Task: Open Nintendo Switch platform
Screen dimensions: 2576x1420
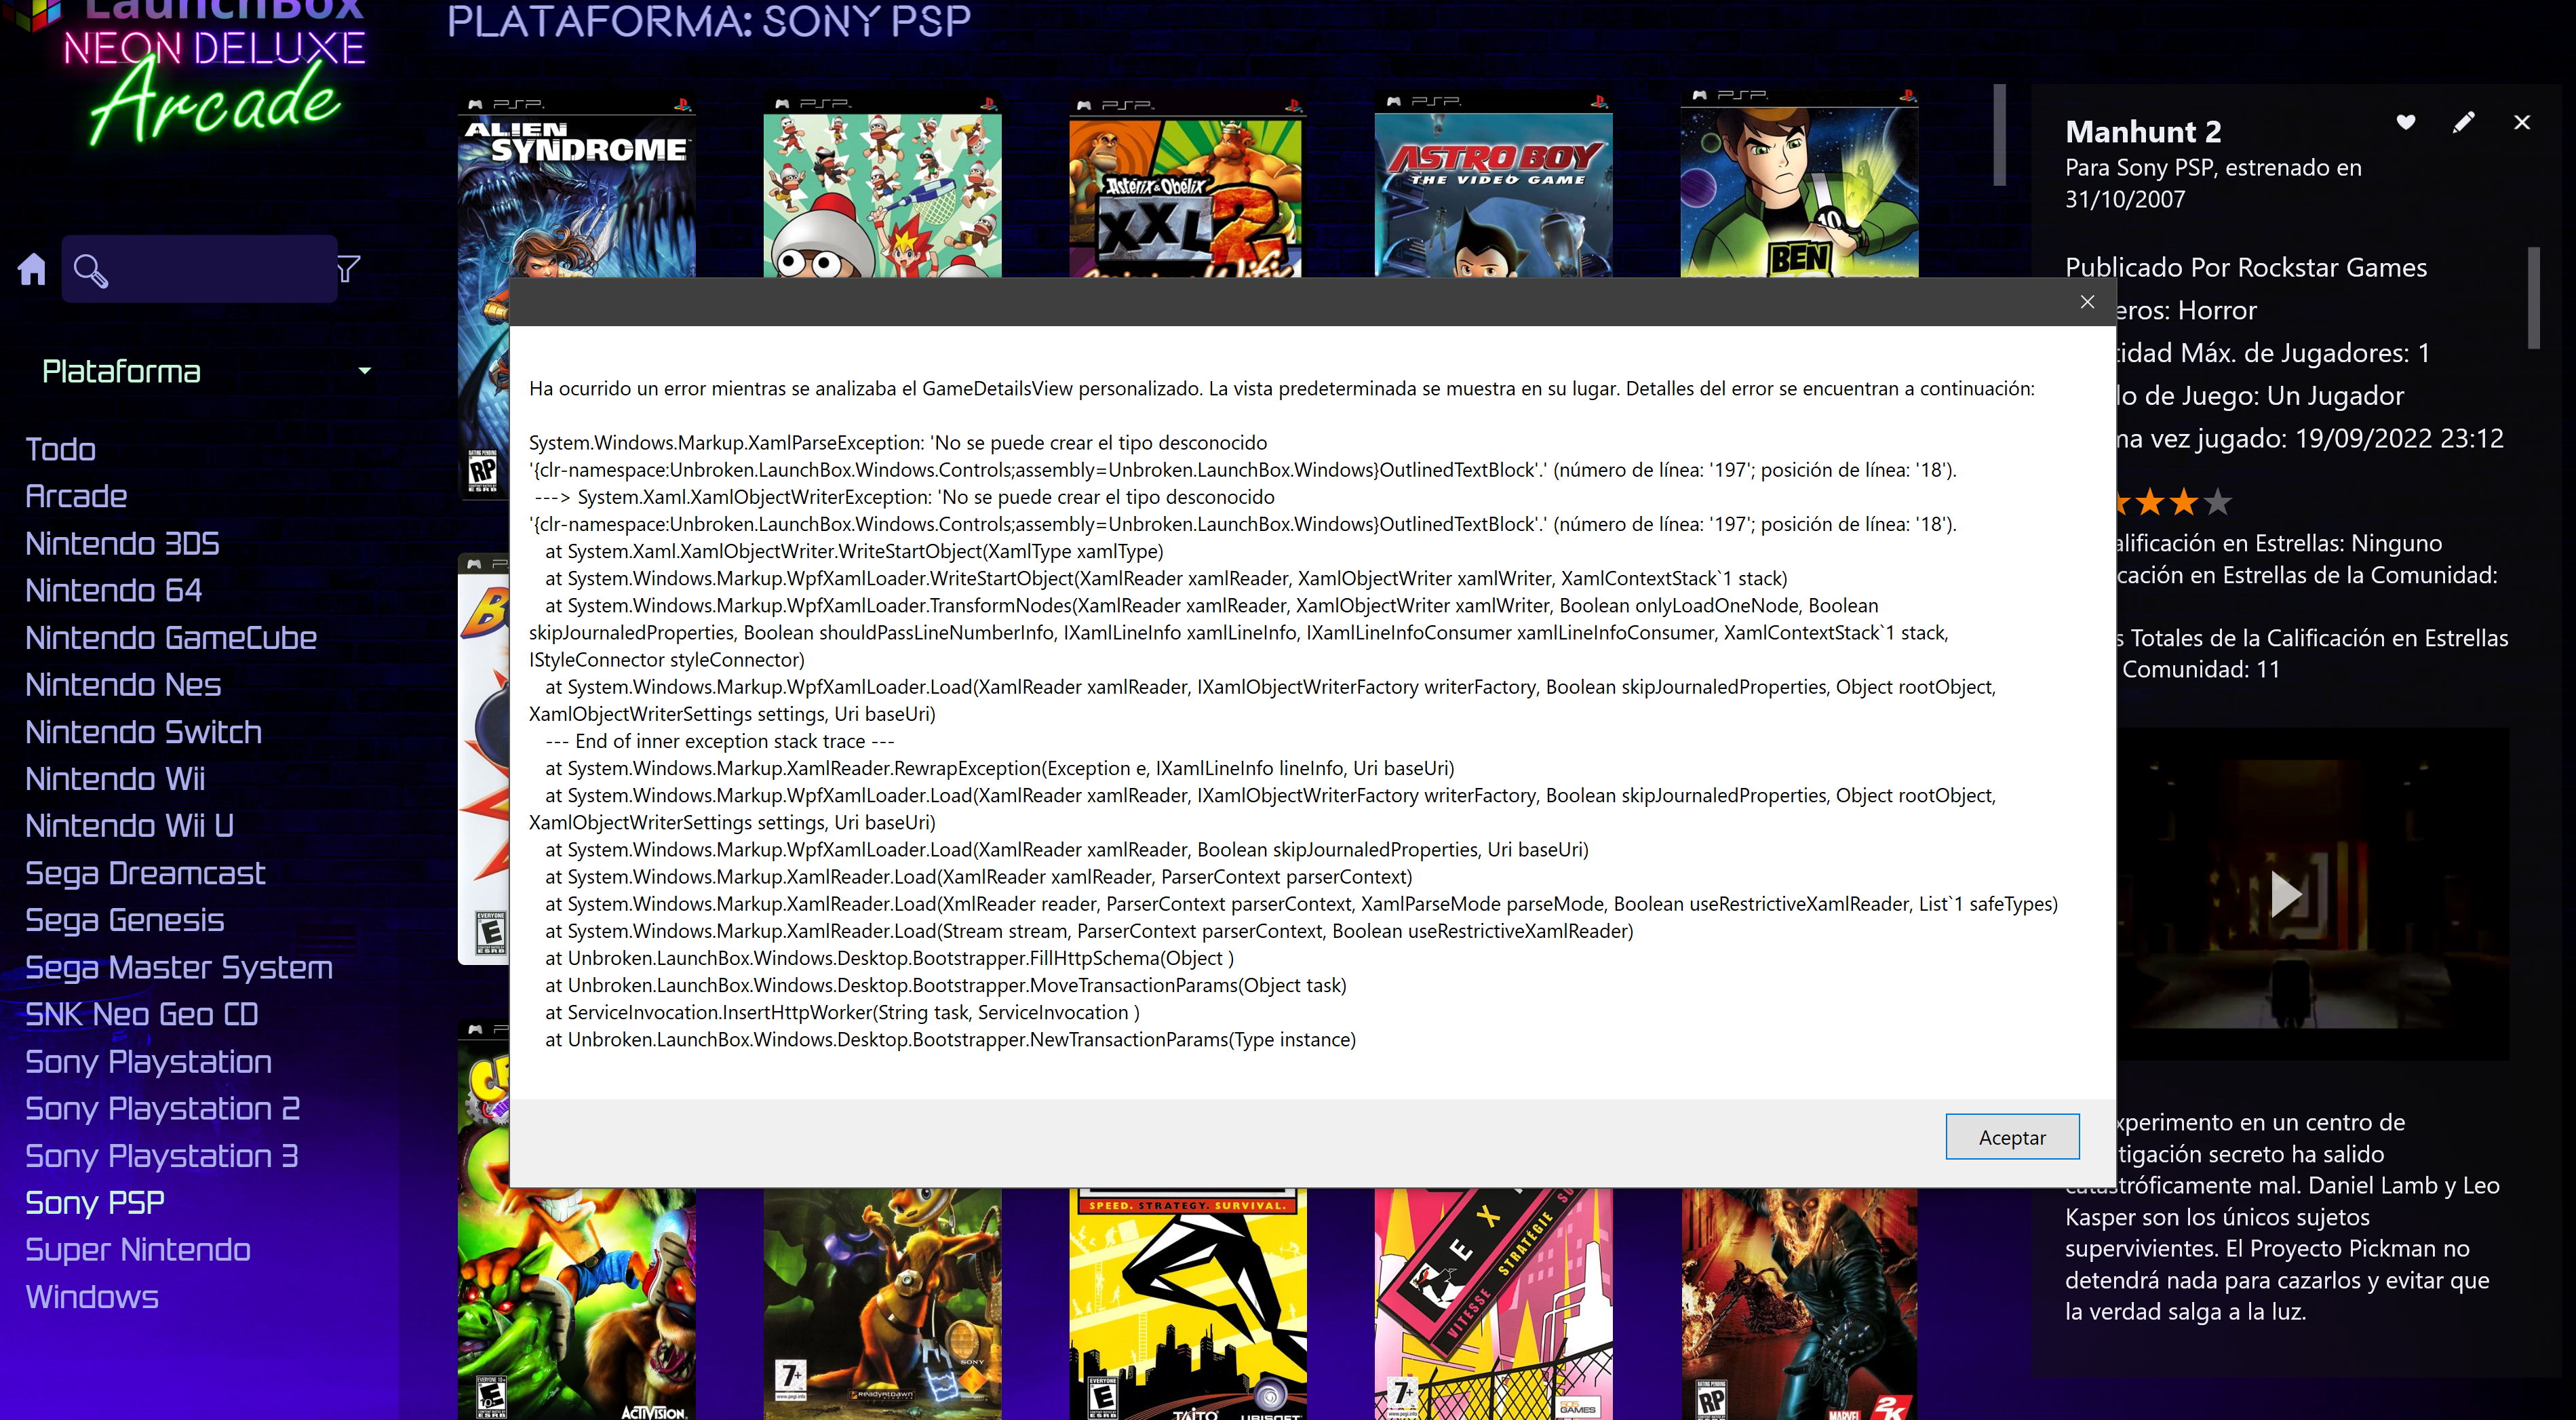Action: tap(143, 731)
